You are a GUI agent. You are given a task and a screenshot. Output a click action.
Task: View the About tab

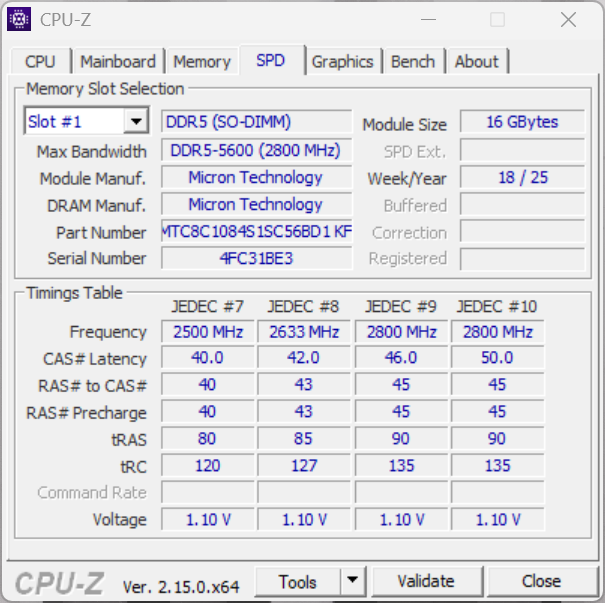[x=476, y=62]
